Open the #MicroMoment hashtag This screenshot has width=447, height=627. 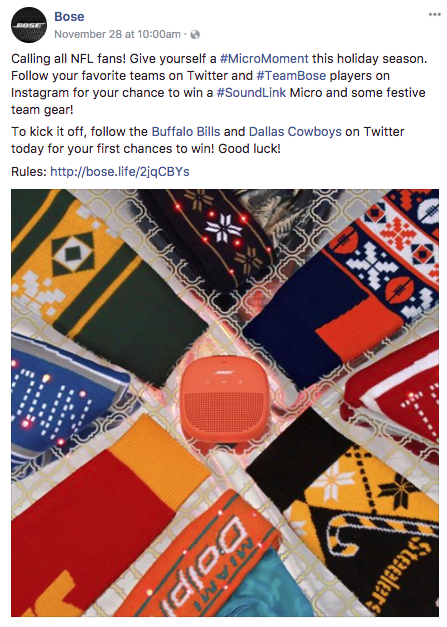point(264,59)
